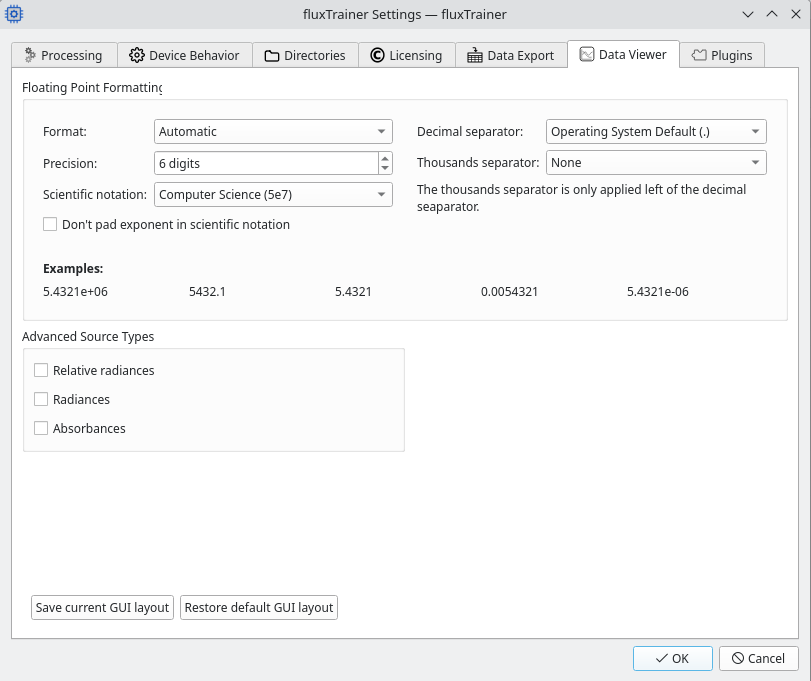Select the Data Viewer tab
The width and height of the screenshot is (811, 681).
click(x=623, y=54)
